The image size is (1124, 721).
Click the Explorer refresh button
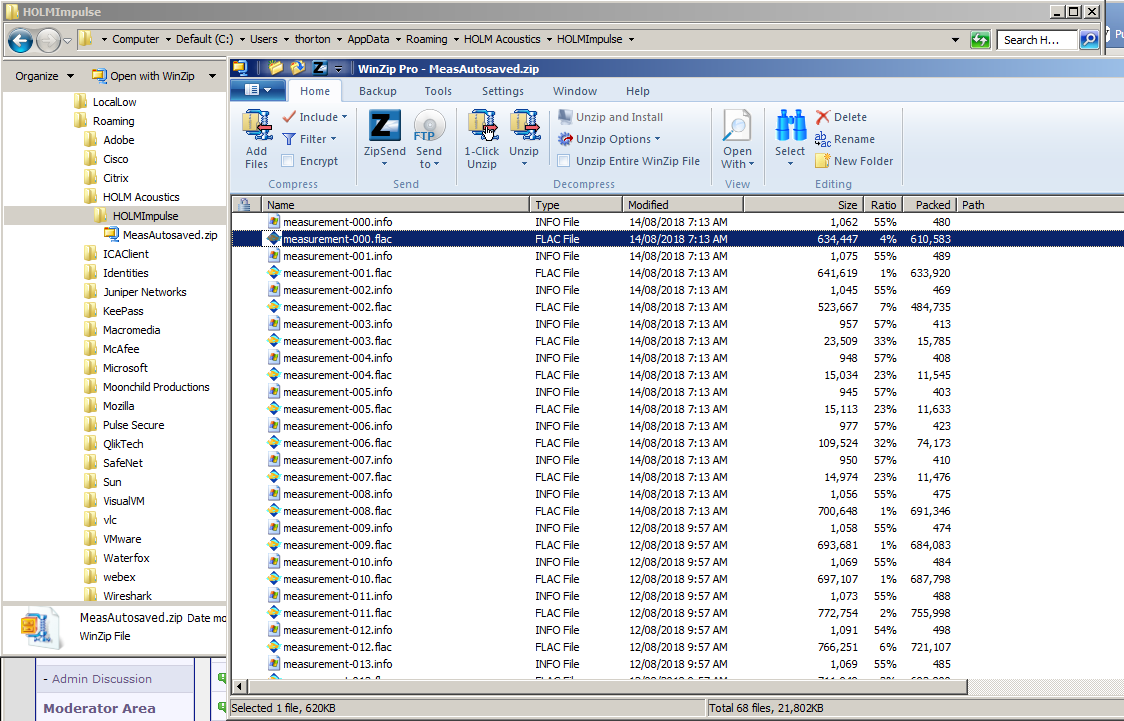[979, 40]
